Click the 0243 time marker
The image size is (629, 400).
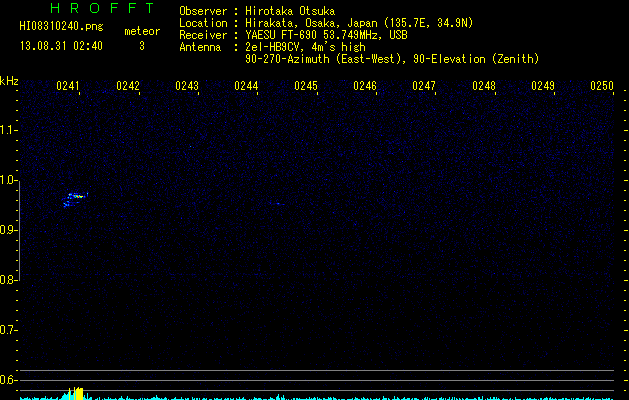pyautogui.click(x=187, y=86)
